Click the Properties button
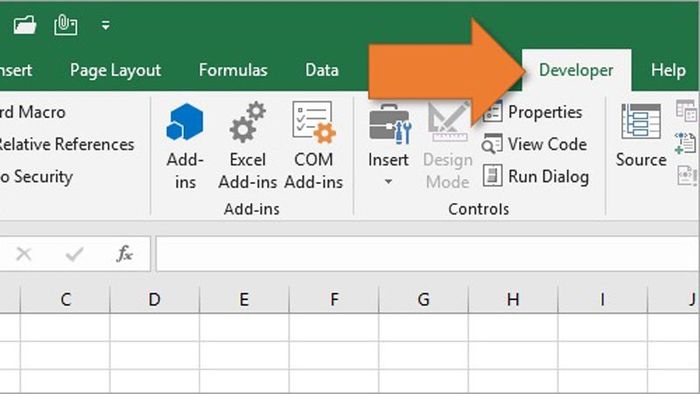 coord(533,112)
